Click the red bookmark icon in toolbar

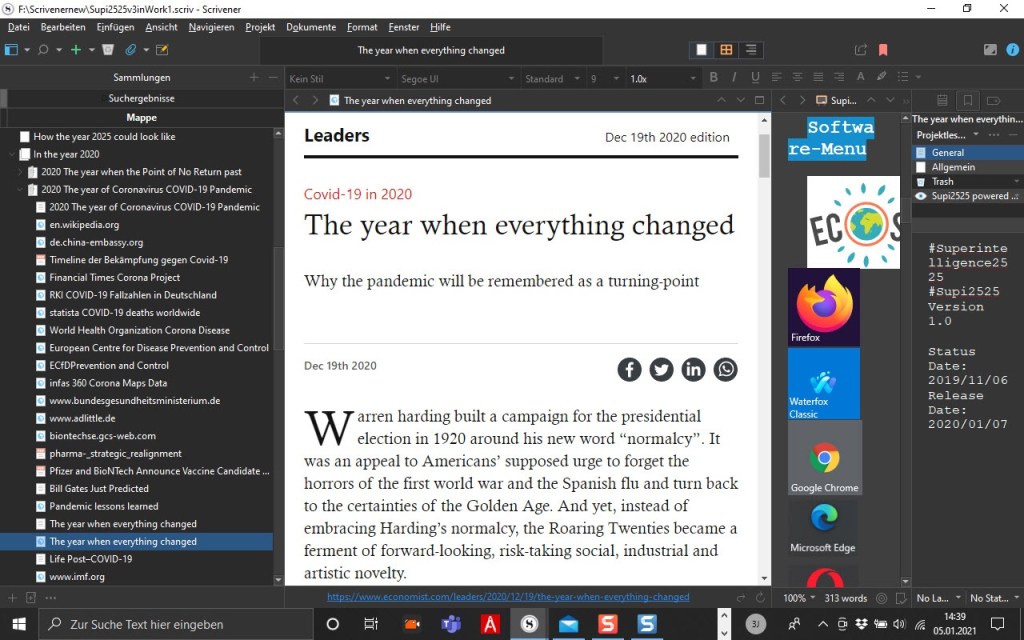883,49
